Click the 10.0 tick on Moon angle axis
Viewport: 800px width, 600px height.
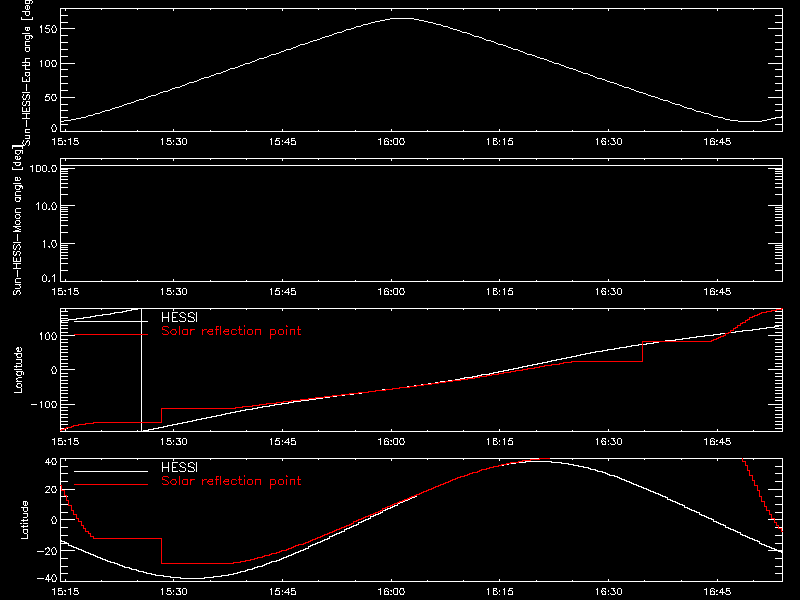click(46, 206)
